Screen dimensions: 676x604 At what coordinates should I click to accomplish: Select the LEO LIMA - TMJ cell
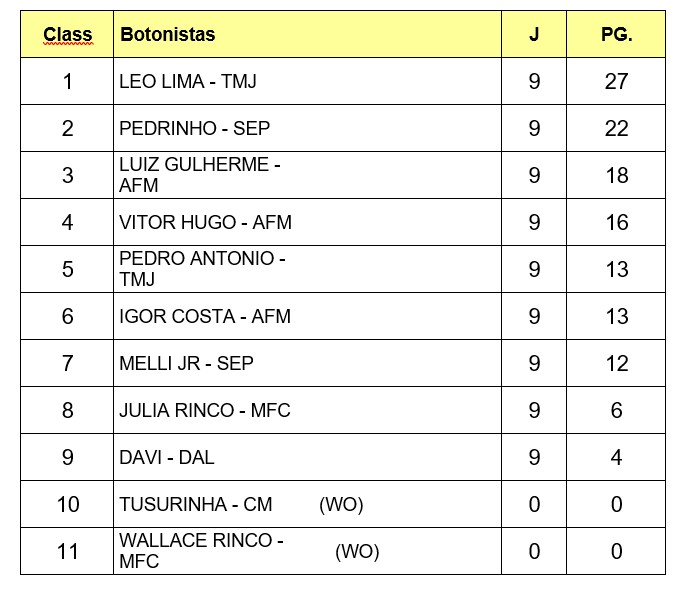(187, 82)
